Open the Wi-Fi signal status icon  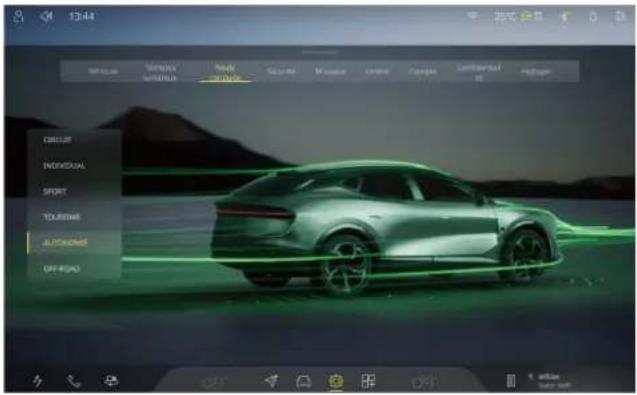pos(472,16)
